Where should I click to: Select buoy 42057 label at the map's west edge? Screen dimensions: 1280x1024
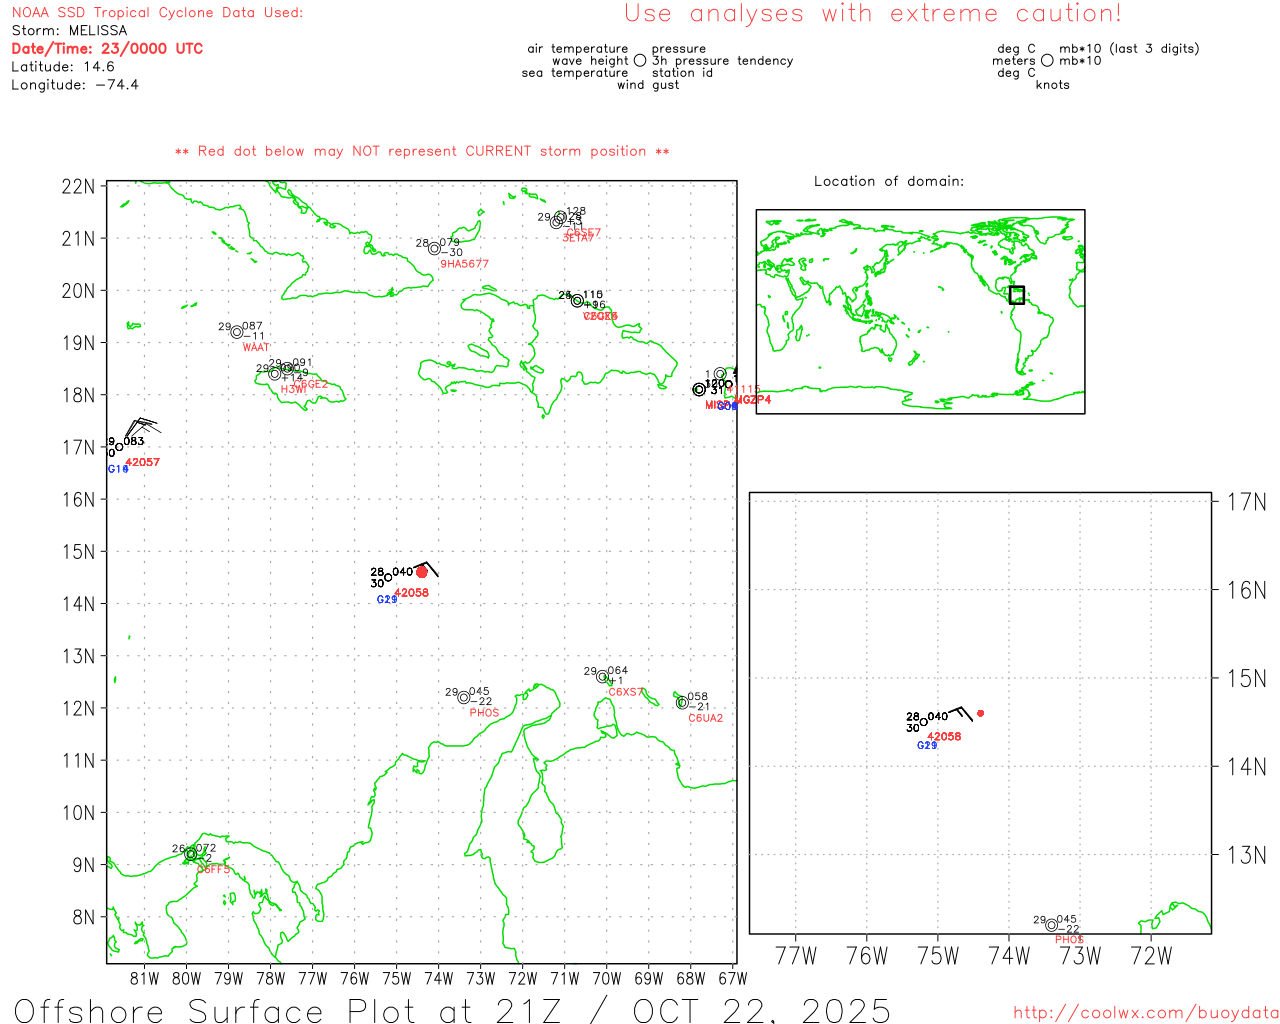pyautogui.click(x=142, y=462)
